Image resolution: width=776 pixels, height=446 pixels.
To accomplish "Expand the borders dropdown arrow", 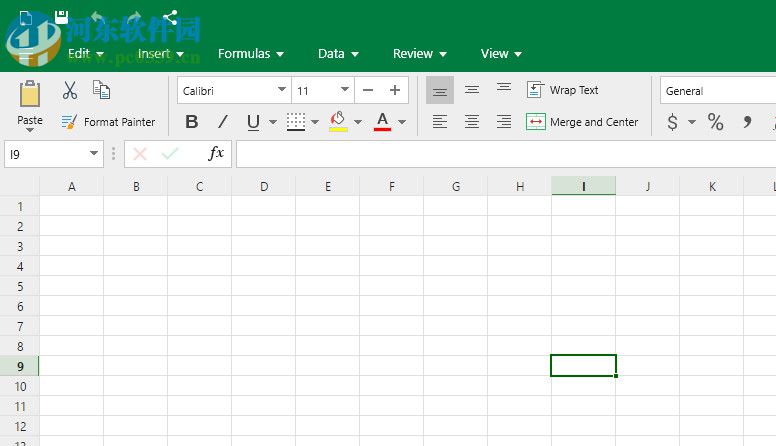I will pos(315,122).
